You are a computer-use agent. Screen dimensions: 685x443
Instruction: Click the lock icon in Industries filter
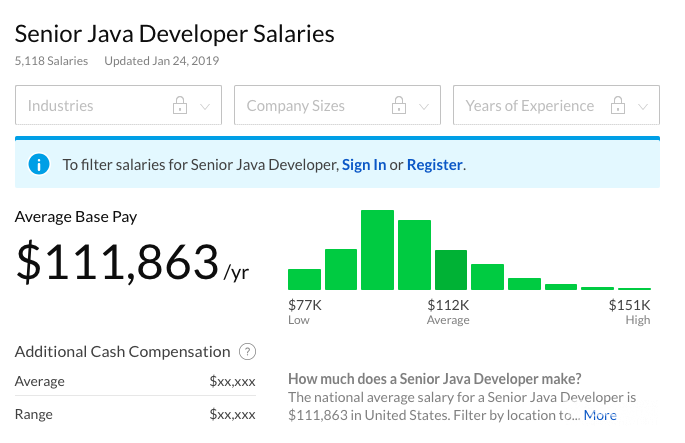tap(181, 106)
